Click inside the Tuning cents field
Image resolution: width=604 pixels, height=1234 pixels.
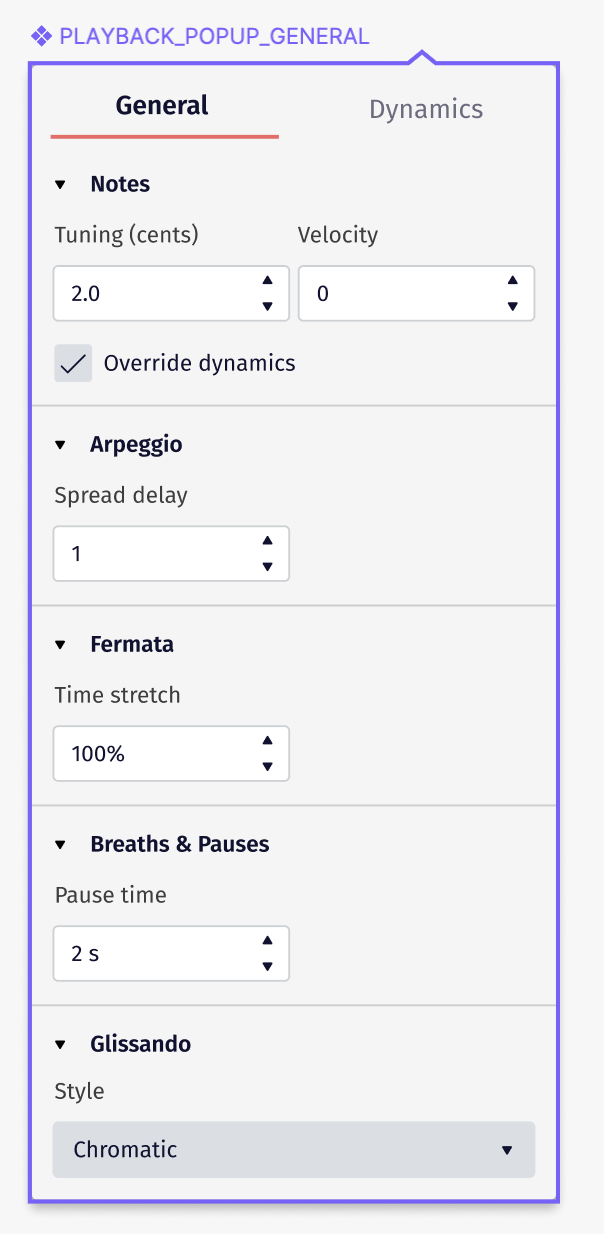point(150,293)
